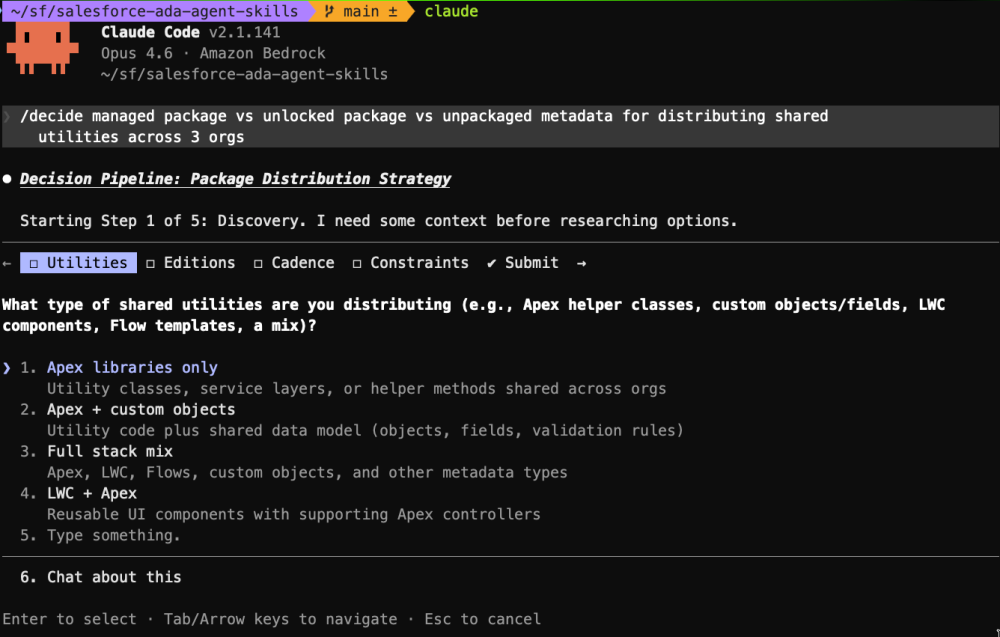Click the working directory path under Opus
The image size is (1000, 637).
coord(244,75)
